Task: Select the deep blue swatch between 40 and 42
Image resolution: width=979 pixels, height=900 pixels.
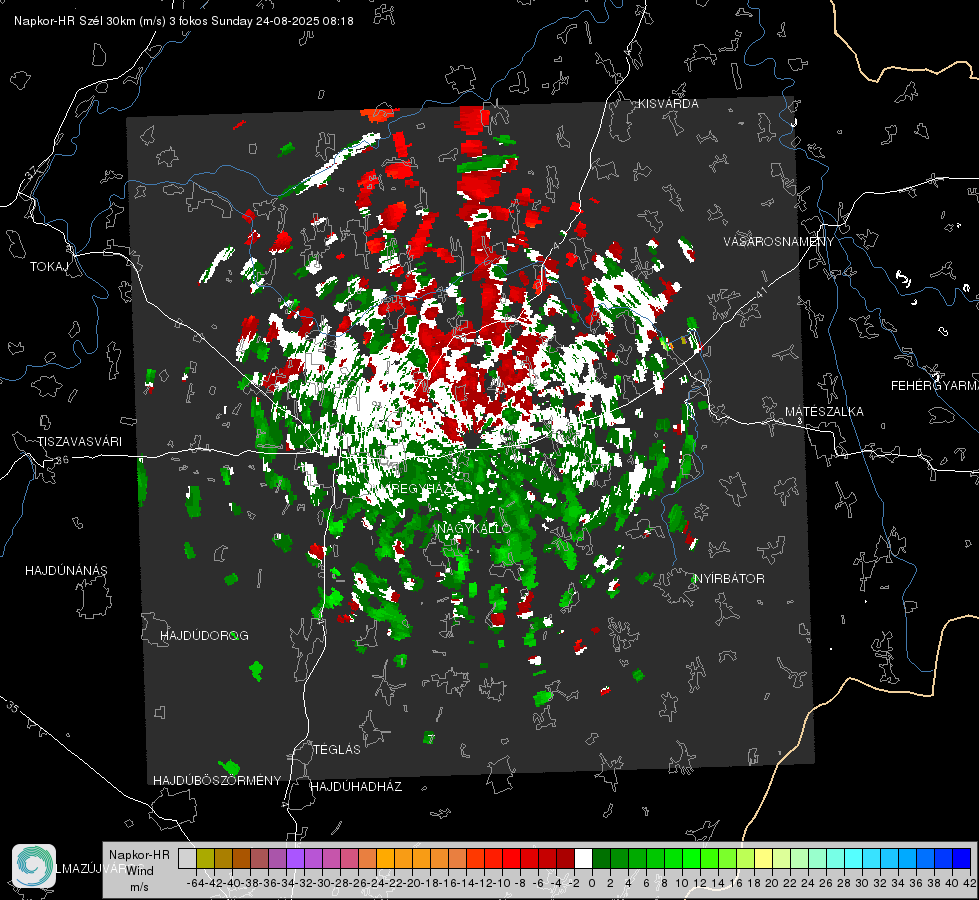Action: pos(961,858)
